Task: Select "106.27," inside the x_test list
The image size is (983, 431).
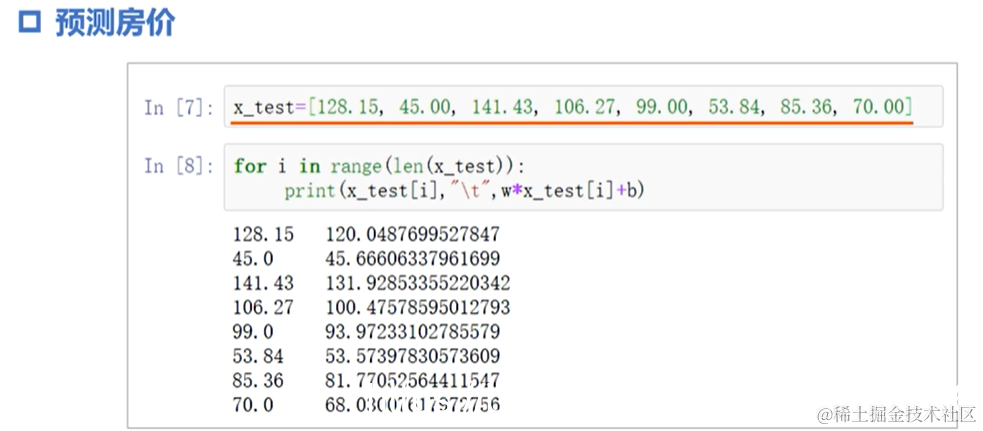Action: (587, 107)
